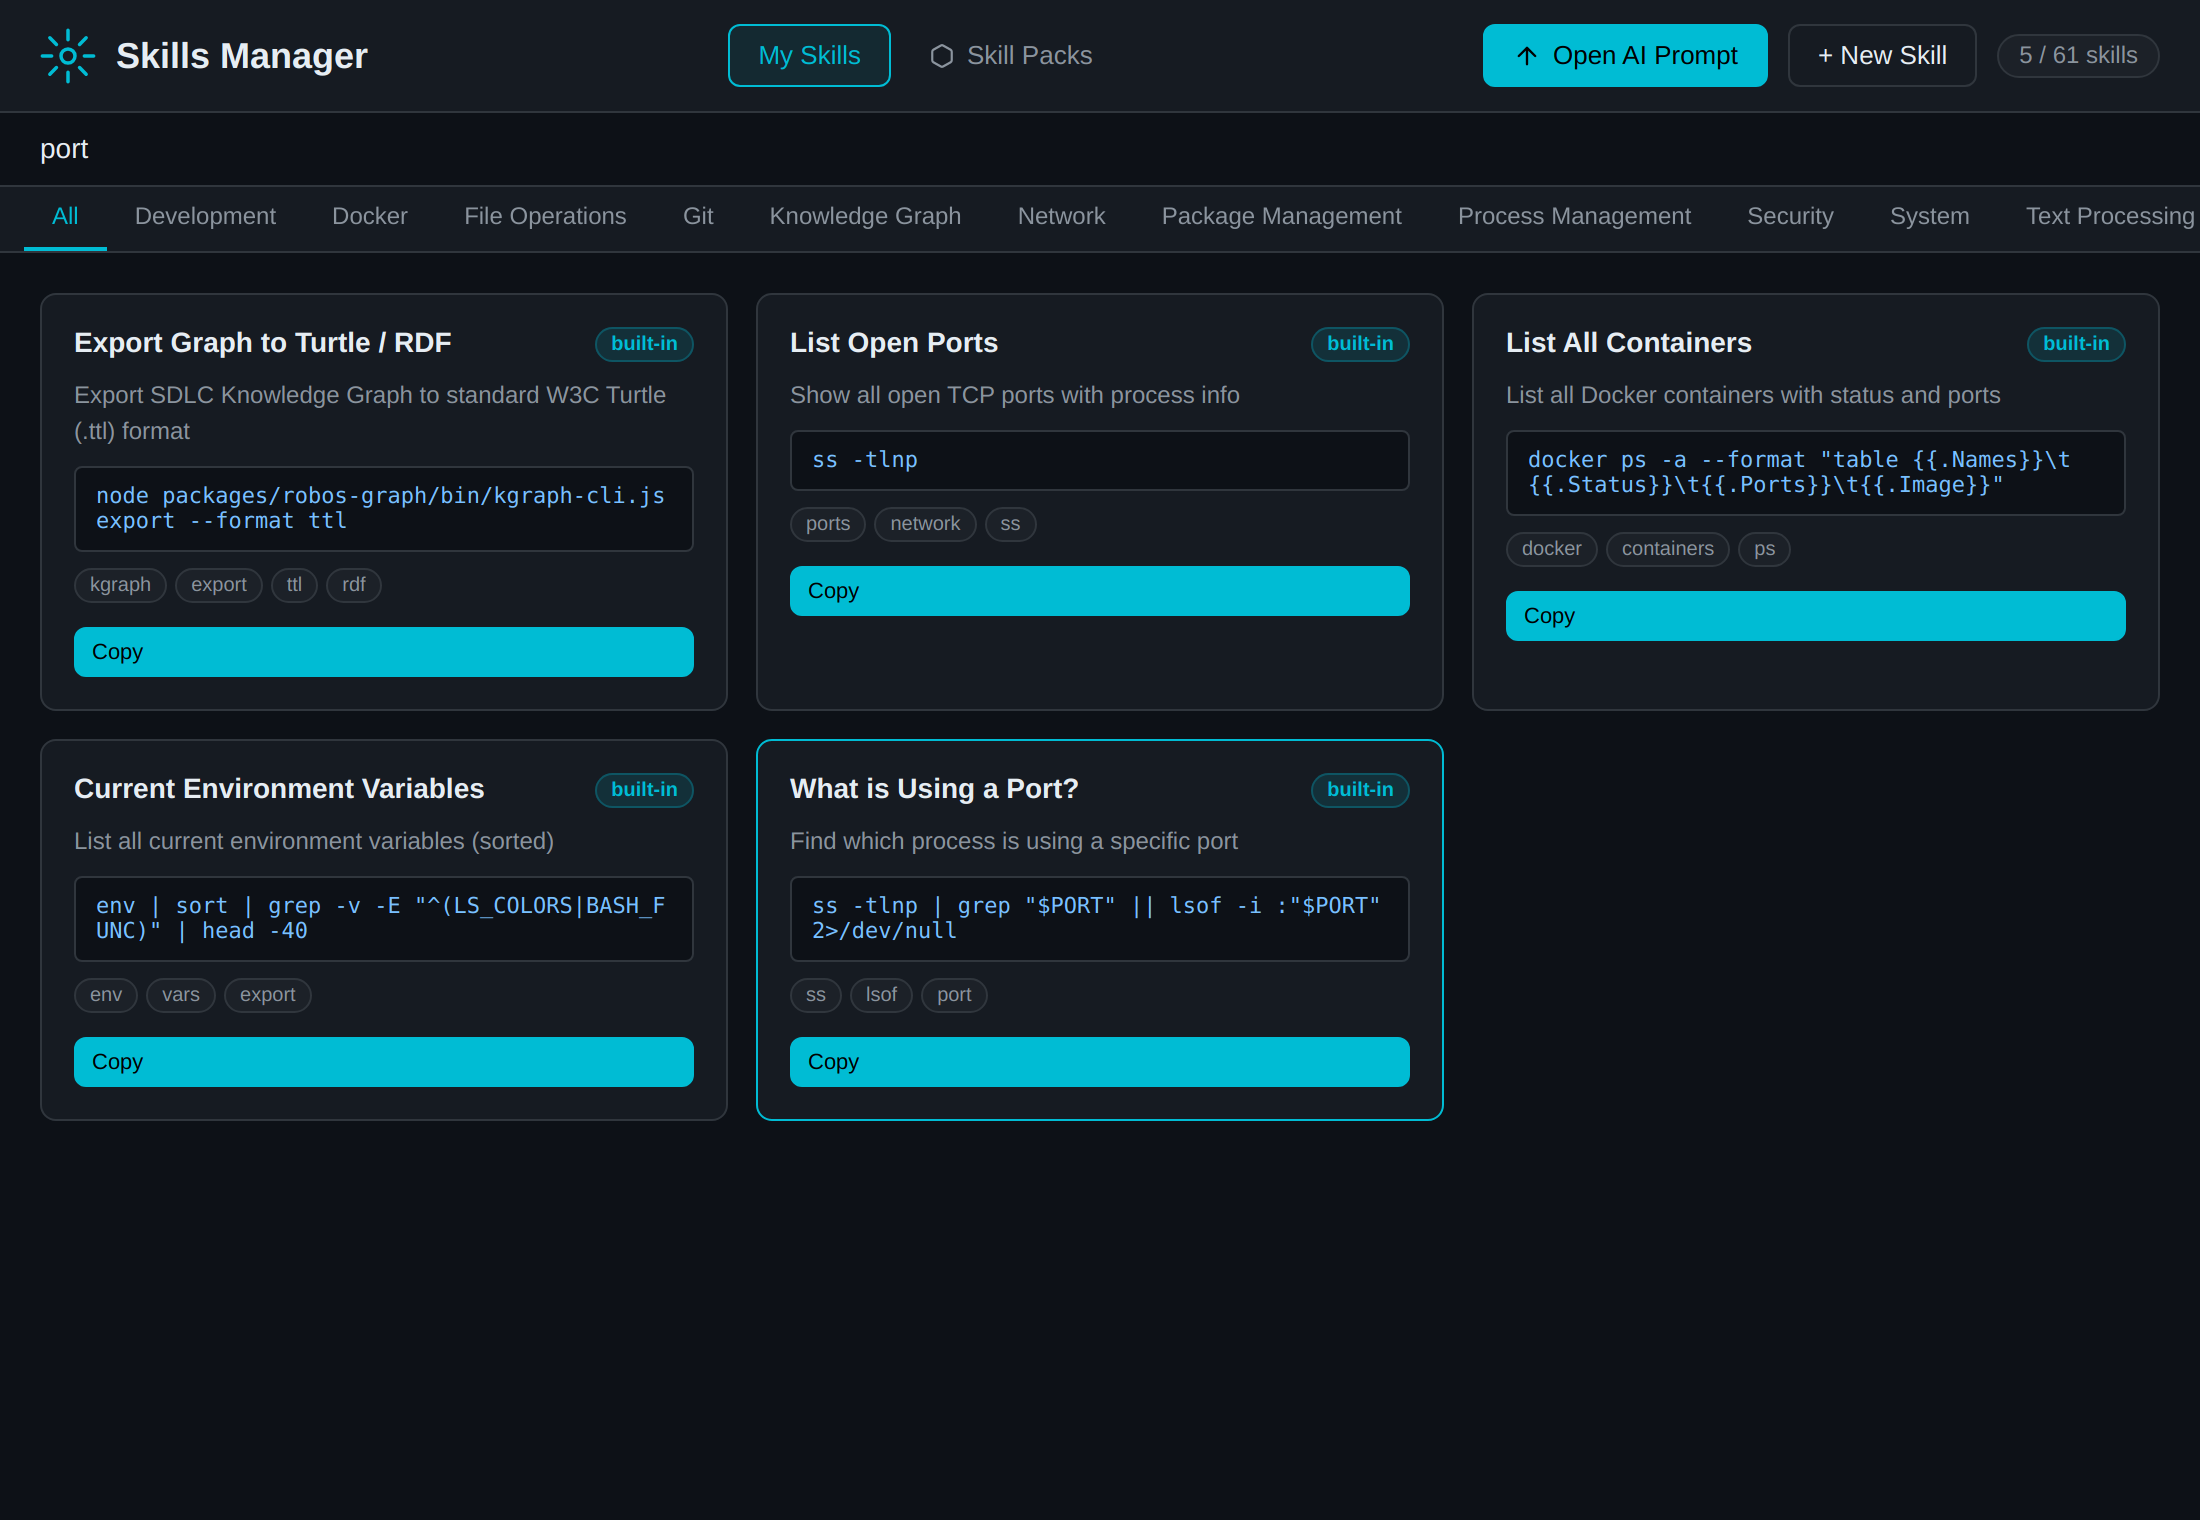This screenshot has height=1520, width=2200.
Task: Click 'Show all open TCP ports' description
Action: [1015, 396]
